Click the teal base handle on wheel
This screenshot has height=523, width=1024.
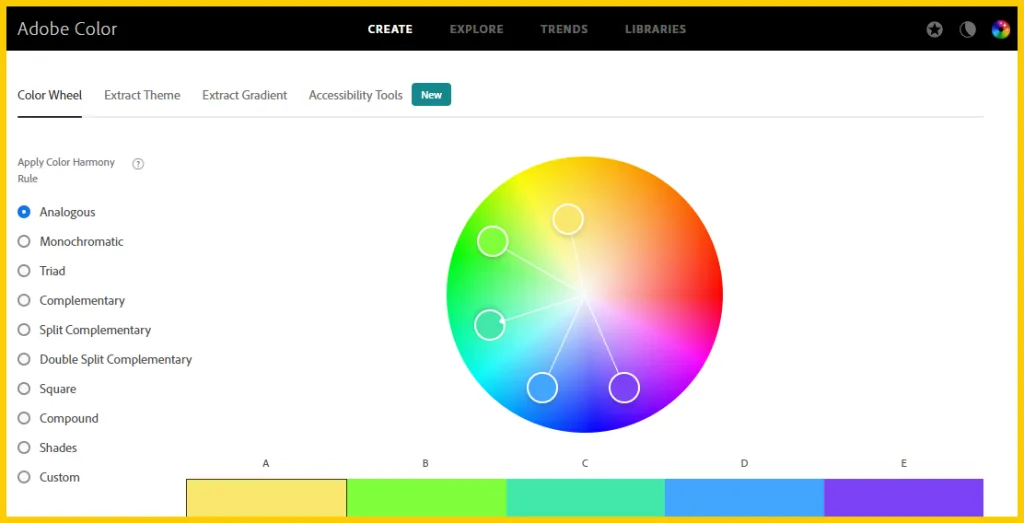(489, 325)
